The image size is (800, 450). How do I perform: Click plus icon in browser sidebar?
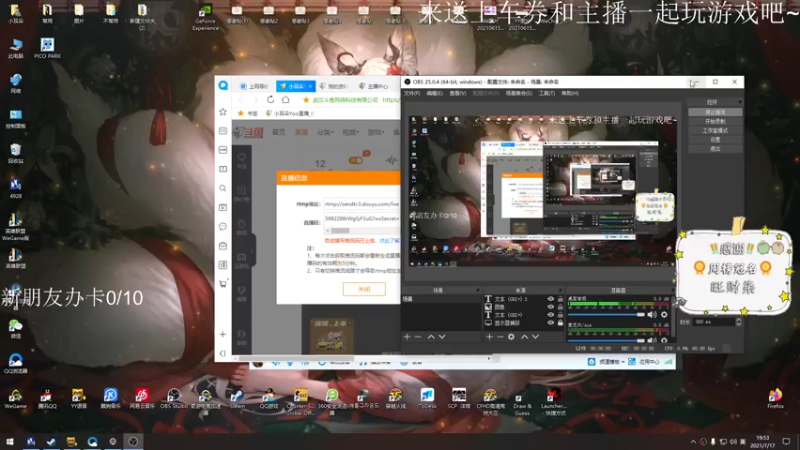pos(223,334)
